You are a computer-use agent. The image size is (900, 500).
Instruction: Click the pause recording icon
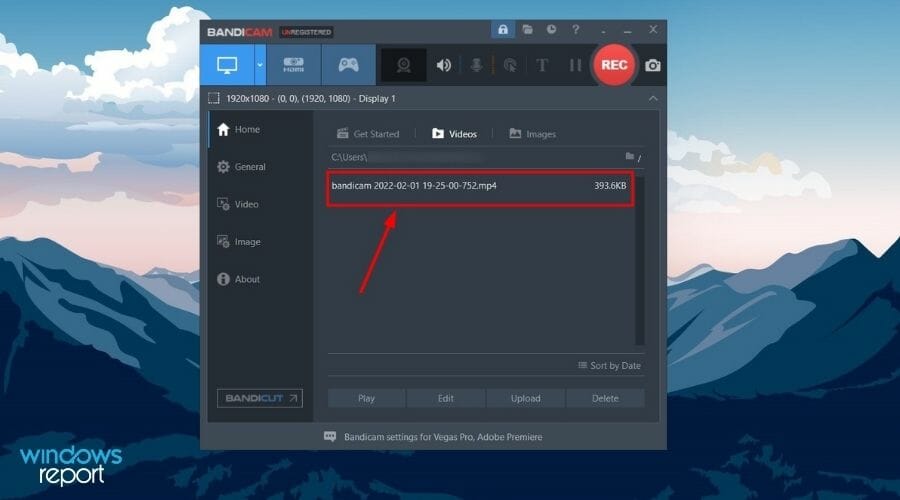tap(575, 65)
